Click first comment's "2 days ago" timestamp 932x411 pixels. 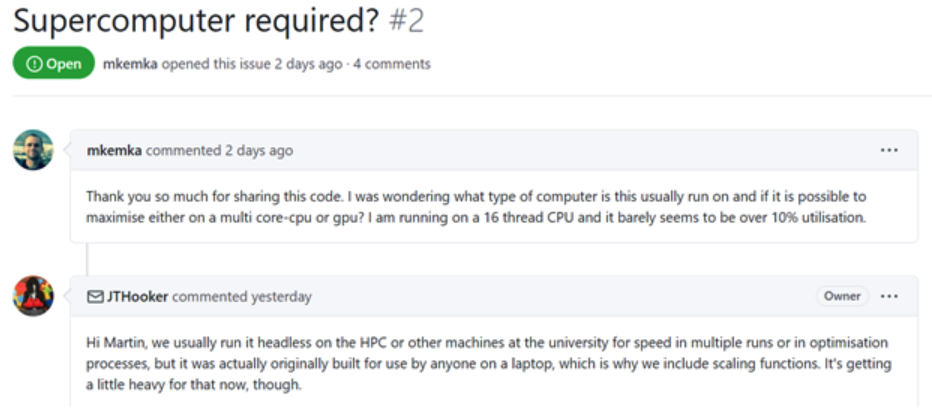click(258, 151)
